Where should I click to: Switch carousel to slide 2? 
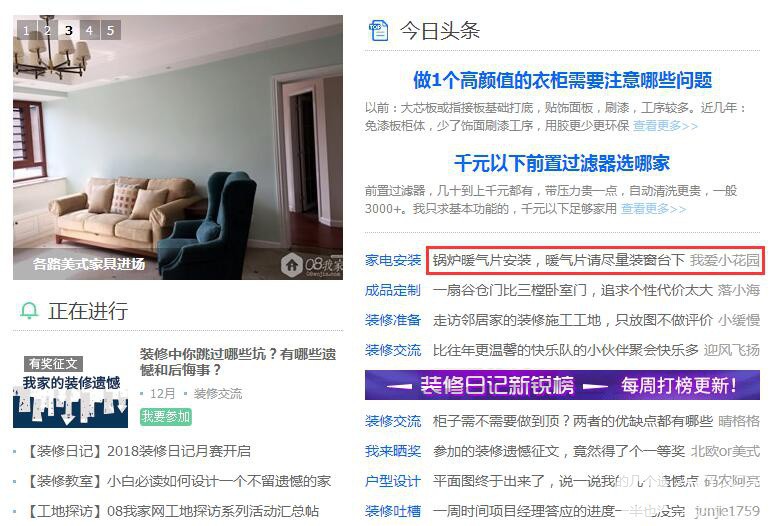pos(48,30)
